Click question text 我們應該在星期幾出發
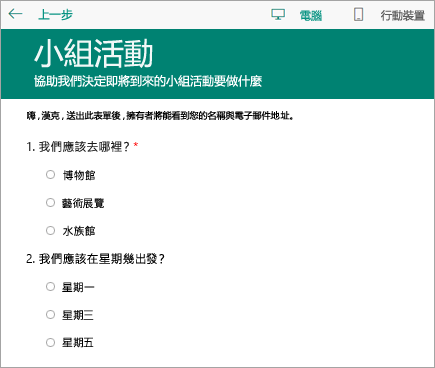Viewport: 435px width, 368px height. pyautogui.click(x=102, y=259)
